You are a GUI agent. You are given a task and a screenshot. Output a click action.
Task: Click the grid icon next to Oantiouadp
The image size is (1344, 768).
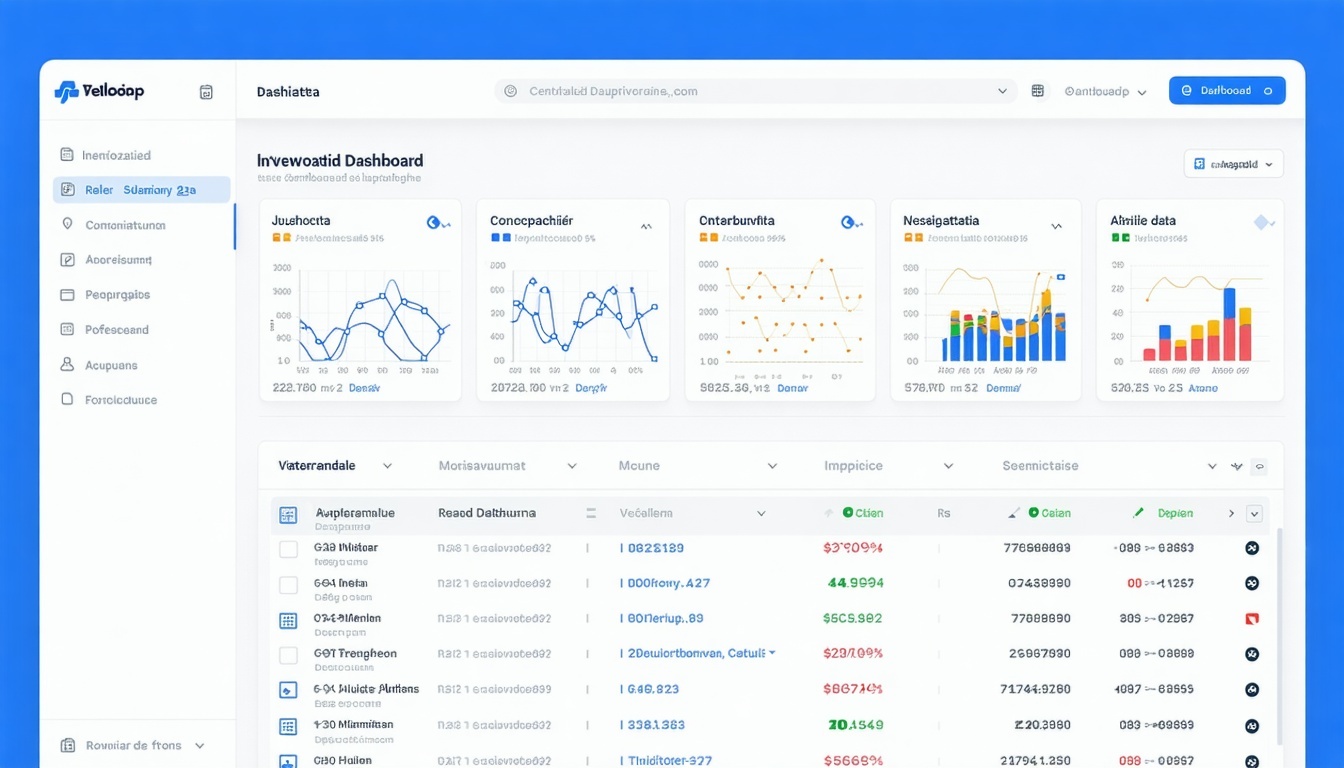tap(1038, 91)
